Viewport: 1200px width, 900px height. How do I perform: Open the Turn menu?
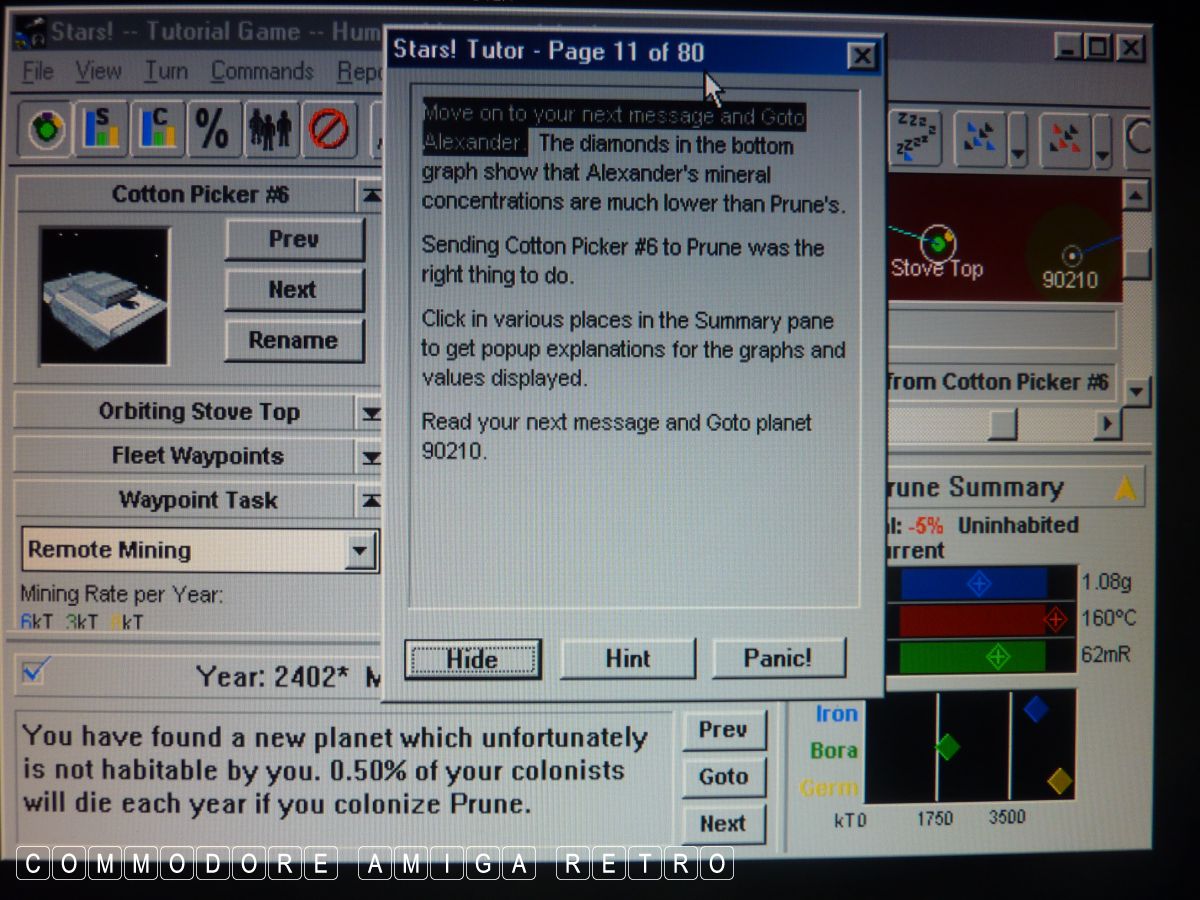165,72
